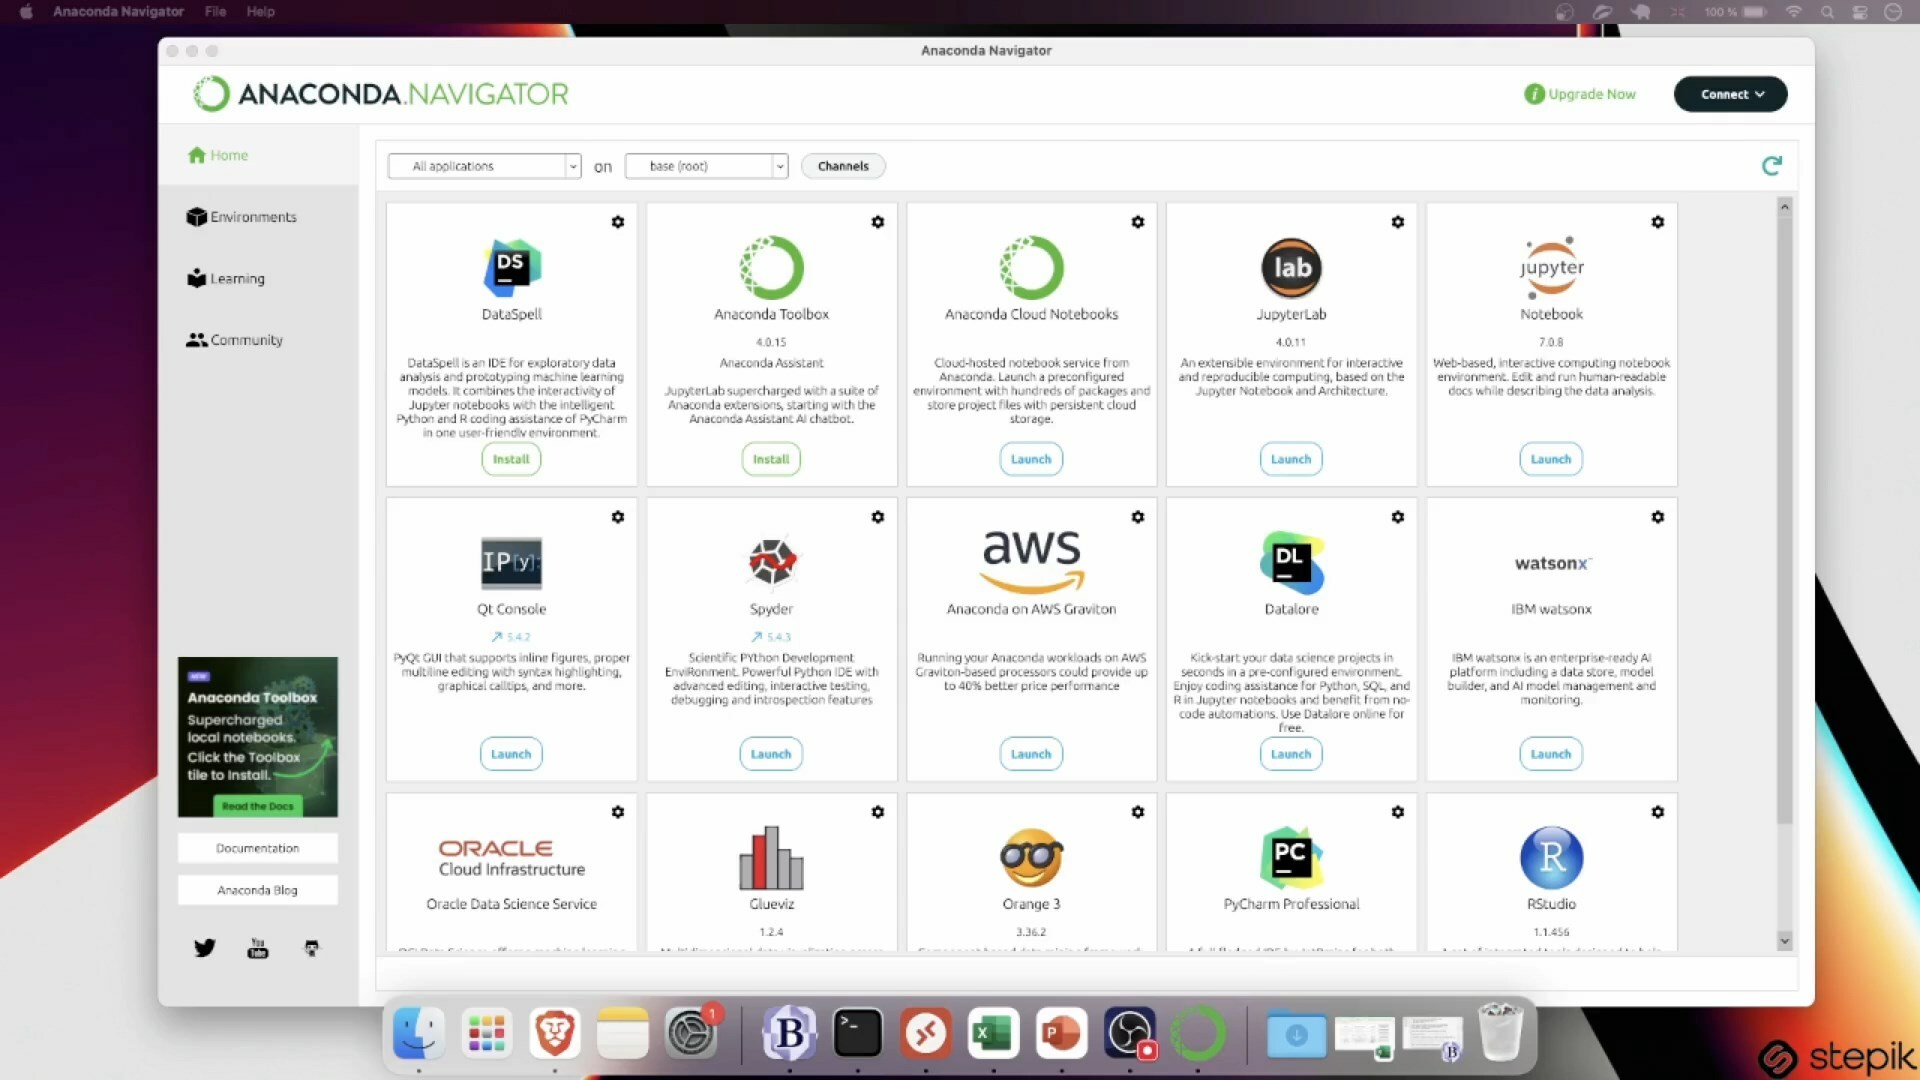This screenshot has width=1920, height=1080.
Task: Open Excel from the dock
Action: [x=993, y=1033]
